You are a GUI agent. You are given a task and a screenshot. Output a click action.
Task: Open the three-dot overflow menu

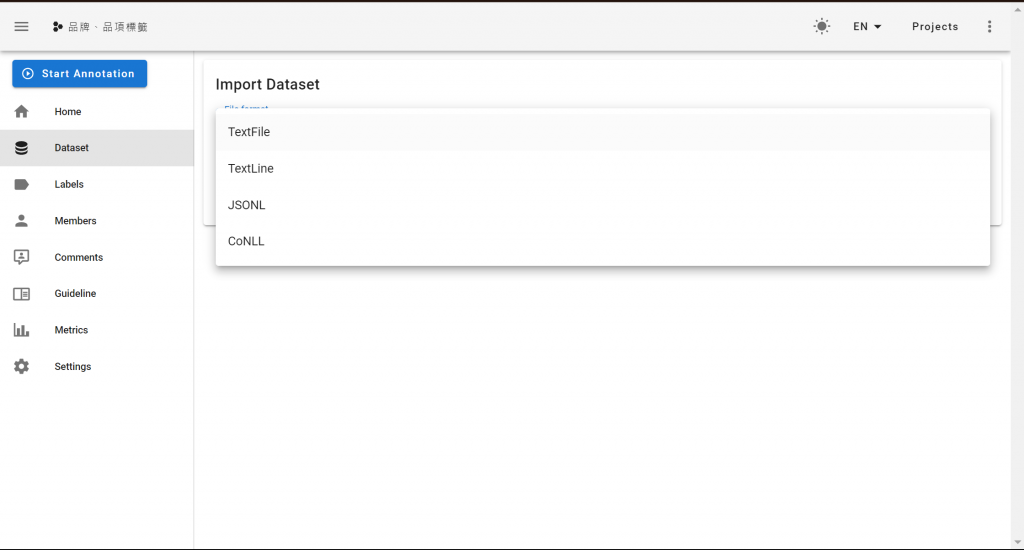point(989,26)
